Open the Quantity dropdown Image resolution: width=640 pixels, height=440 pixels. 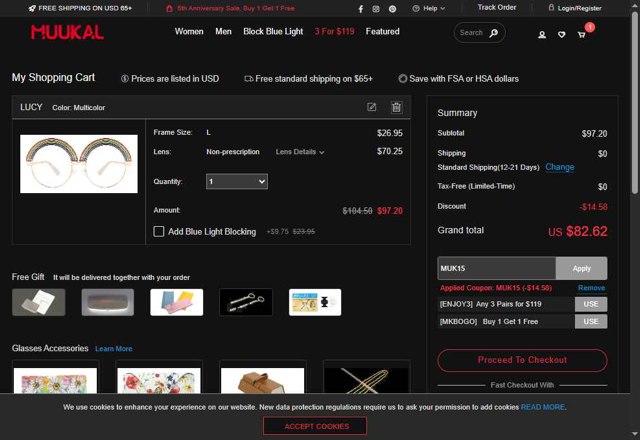[x=237, y=181]
